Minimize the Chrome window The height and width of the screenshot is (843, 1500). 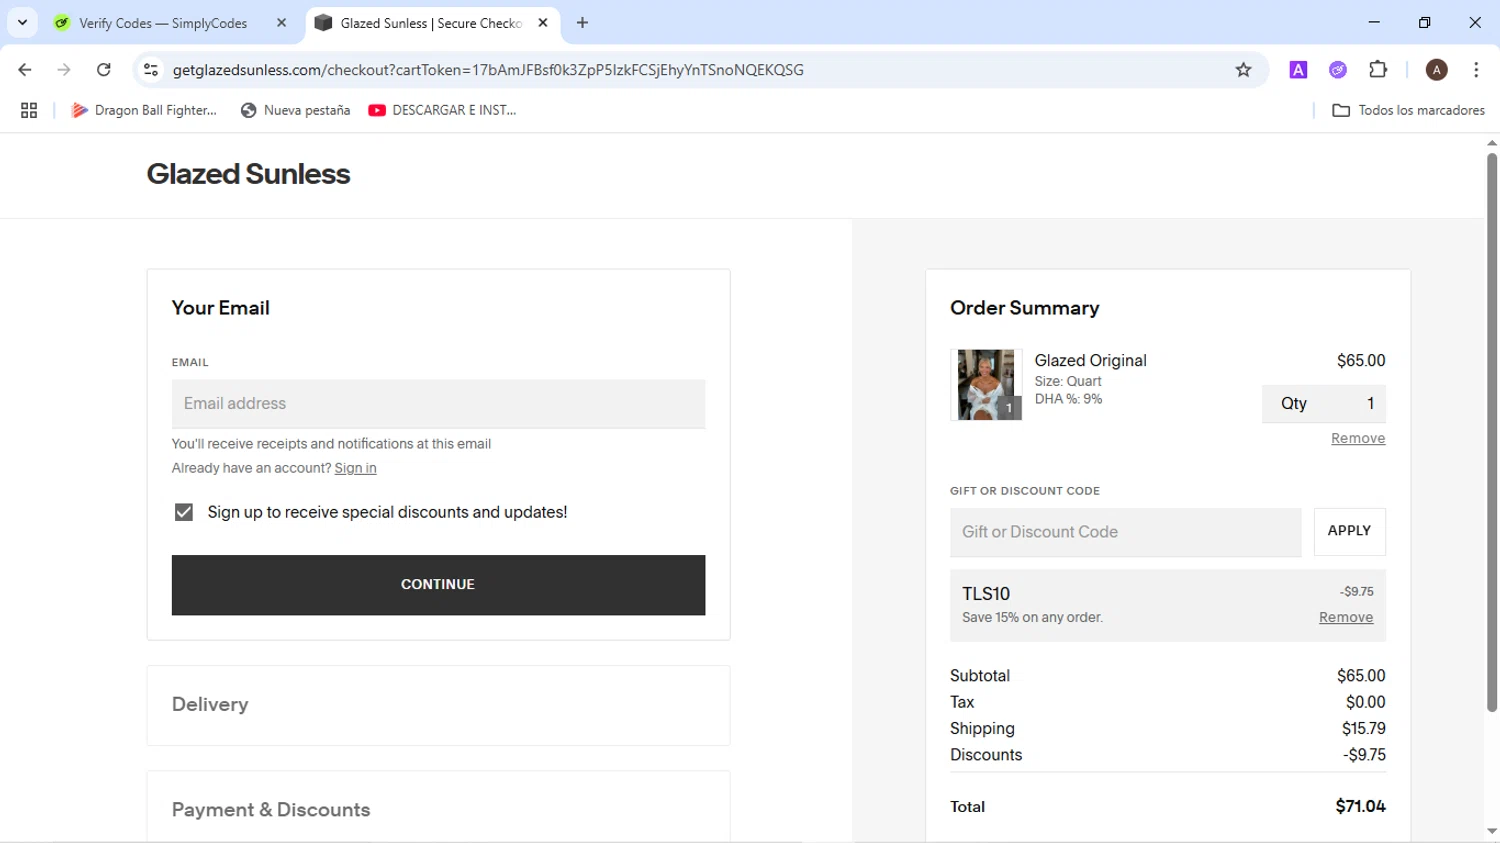(1374, 22)
